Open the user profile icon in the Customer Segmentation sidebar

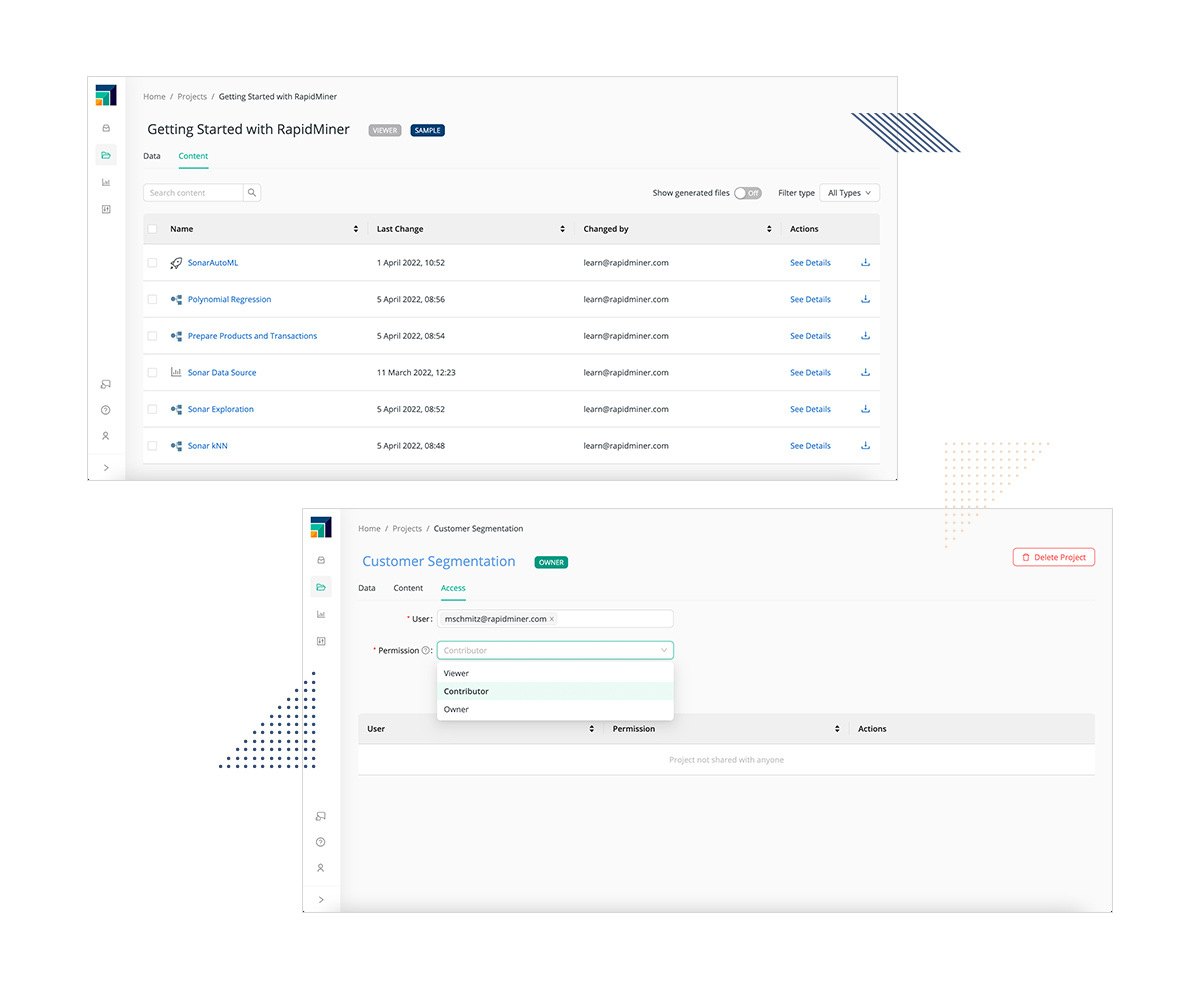[x=321, y=868]
